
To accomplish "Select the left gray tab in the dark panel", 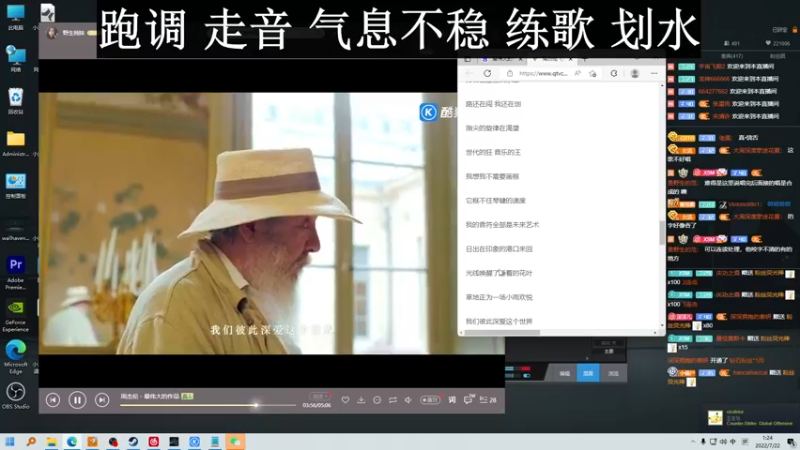I will (564, 373).
